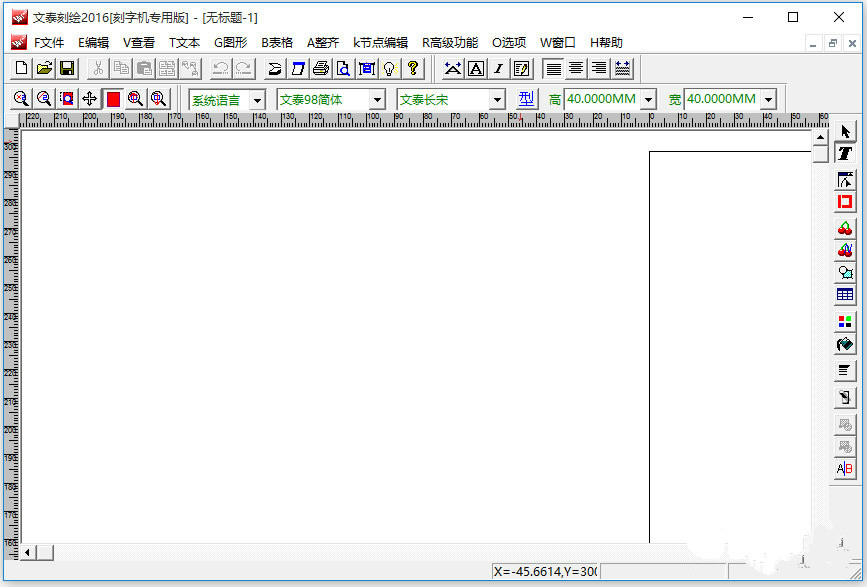
Task: Click the yellow question mark help icon
Action: pyautogui.click(x=412, y=69)
